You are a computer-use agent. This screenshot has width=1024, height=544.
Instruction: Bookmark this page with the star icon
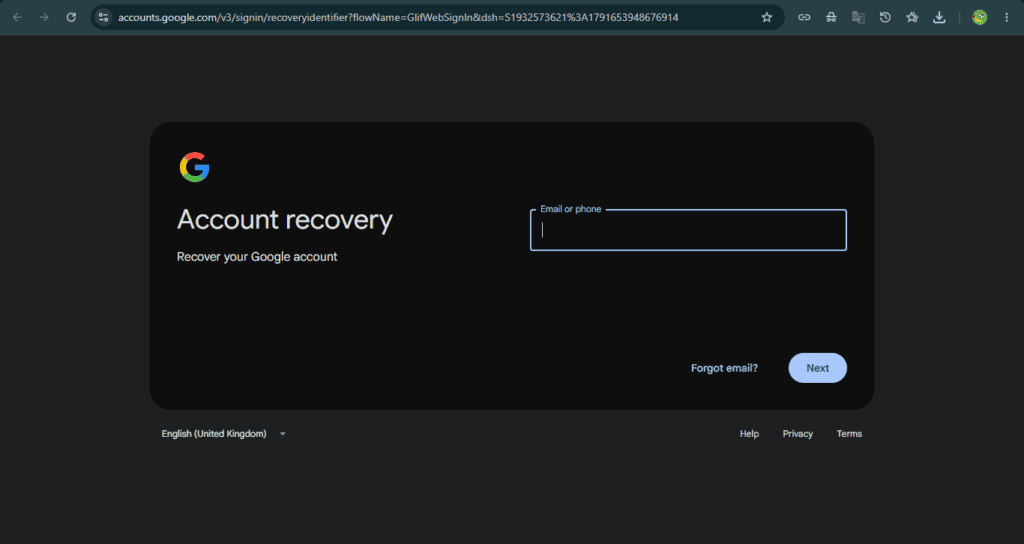pos(767,18)
